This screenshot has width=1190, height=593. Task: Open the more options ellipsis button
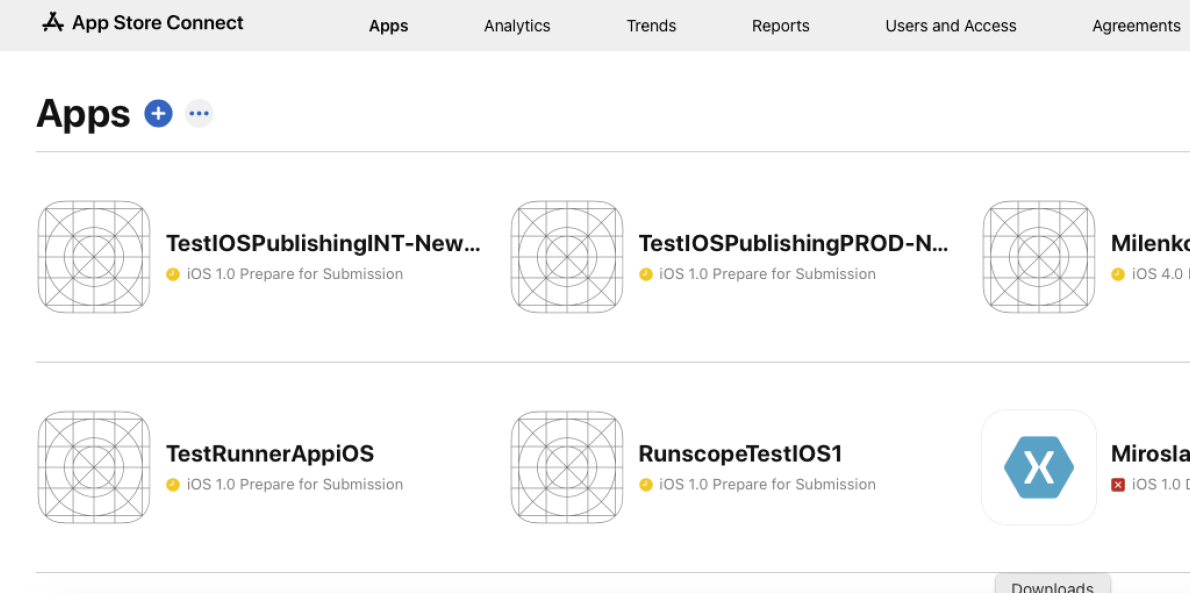[x=199, y=114]
